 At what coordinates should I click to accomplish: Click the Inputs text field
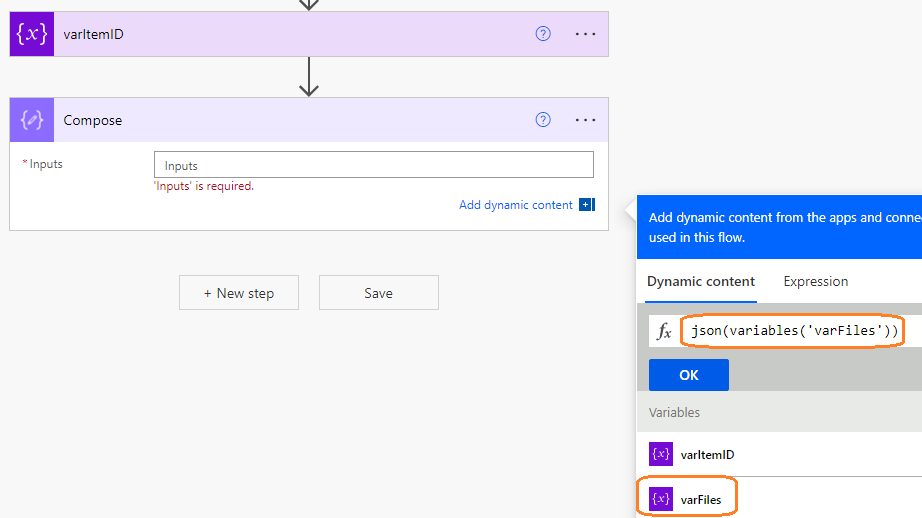pyautogui.click(x=373, y=165)
